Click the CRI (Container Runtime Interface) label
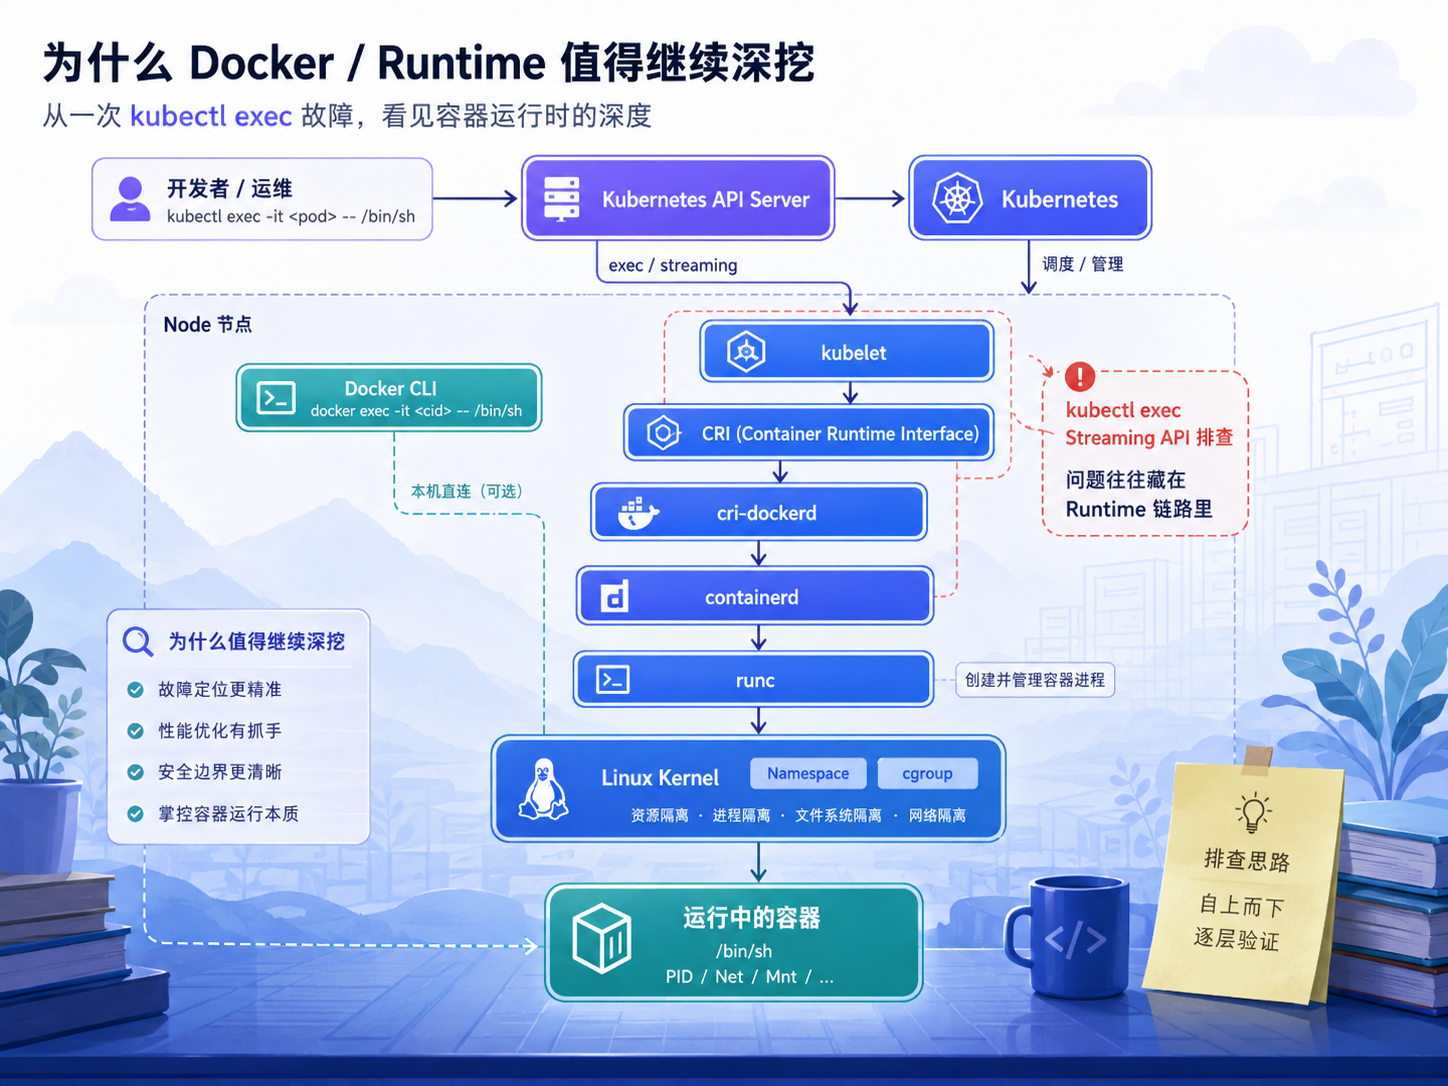The image size is (1448, 1086). pos(840,433)
